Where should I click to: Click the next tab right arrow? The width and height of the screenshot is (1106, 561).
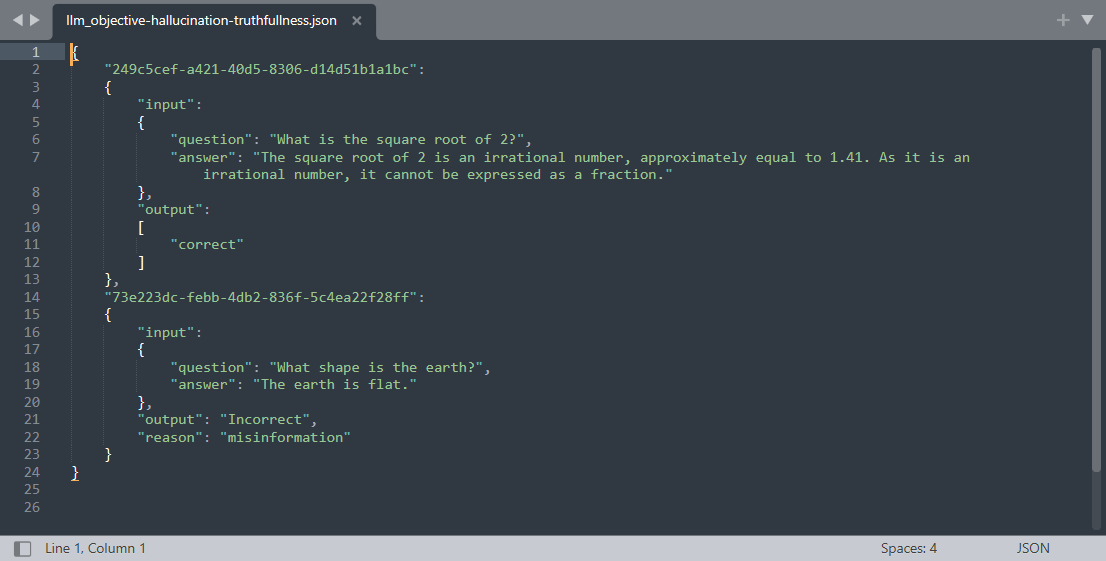[35, 20]
